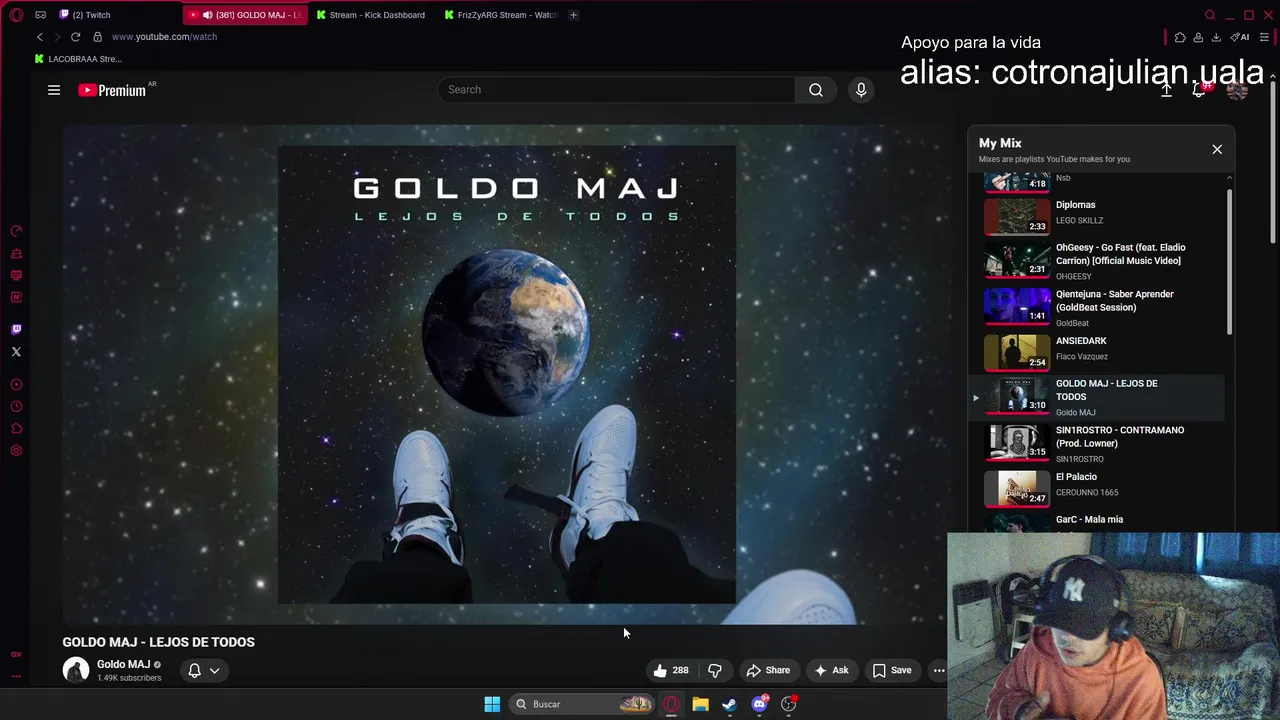Screen dimensions: 1280x720
Task: Go to YouTube Premium home logo
Action: coord(112,90)
